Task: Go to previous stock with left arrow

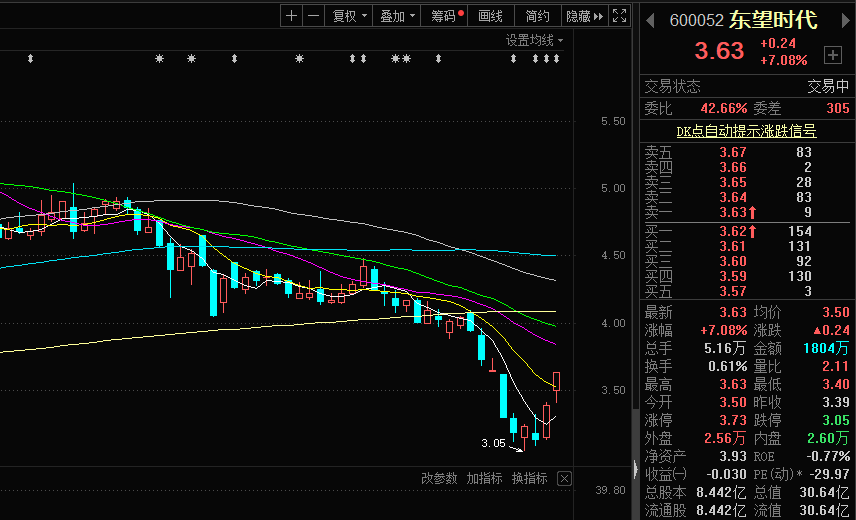Action: (x=648, y=19)
